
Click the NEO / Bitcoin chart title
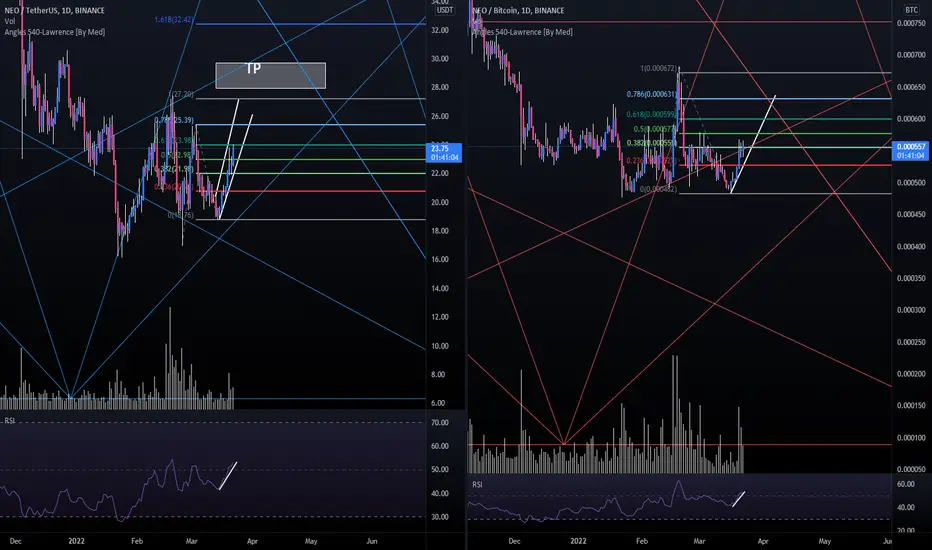pyautogui.click(x=518, y=11)
